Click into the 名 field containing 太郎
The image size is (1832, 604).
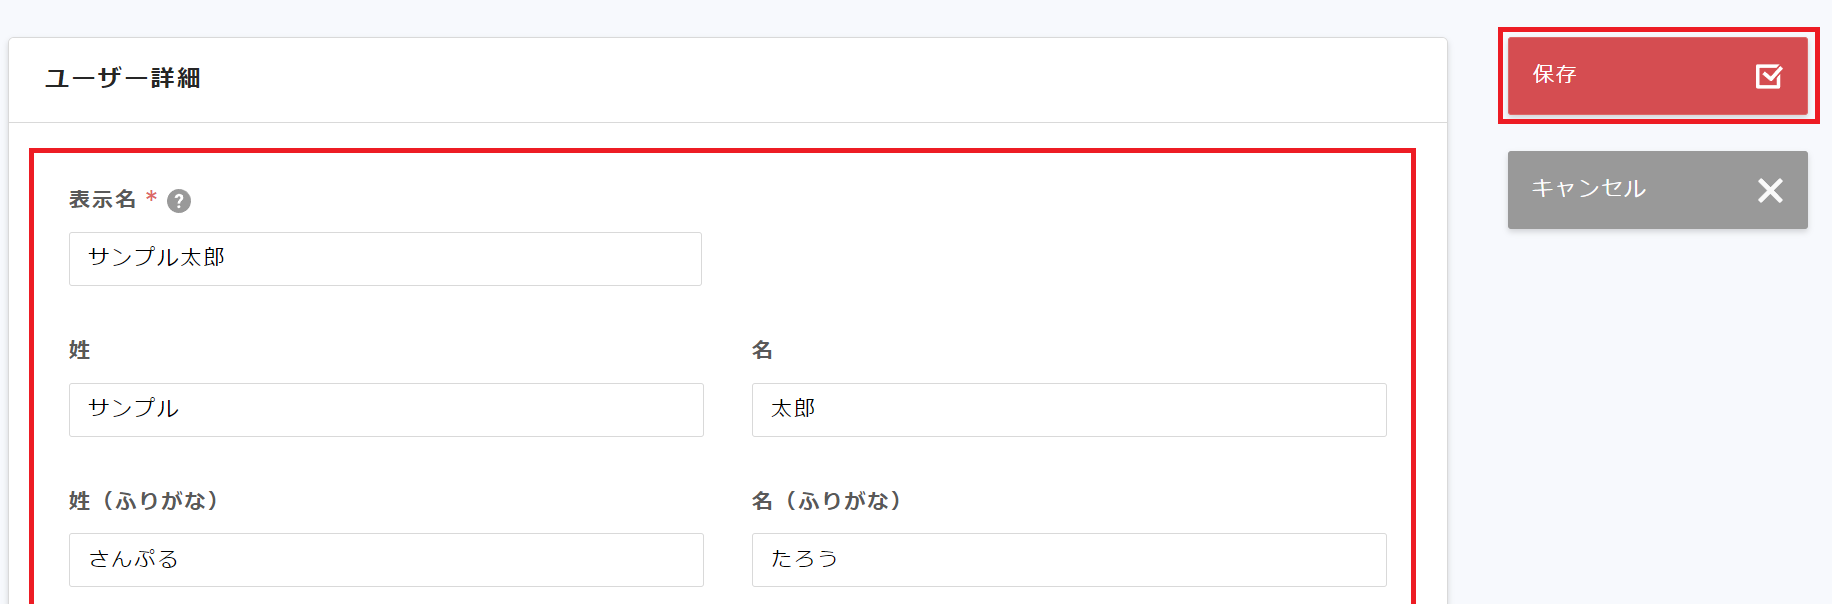point(1068,410)
